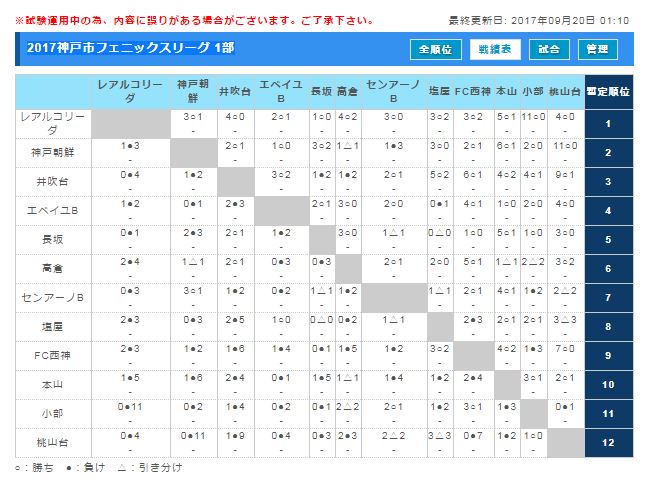
Task: Click 長坂 vs センアーノB draw 1△1
Action: tap(393, 233)
